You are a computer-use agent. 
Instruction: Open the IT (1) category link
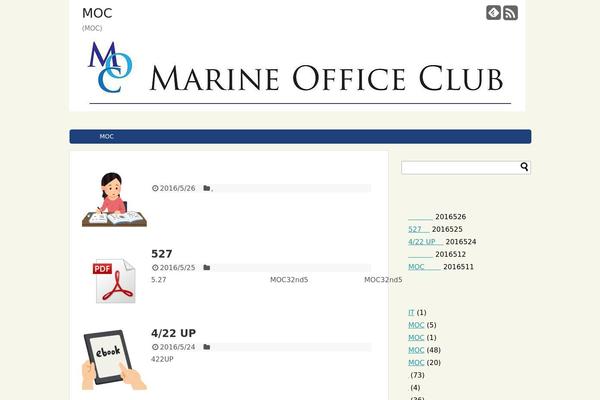(411, 313)
